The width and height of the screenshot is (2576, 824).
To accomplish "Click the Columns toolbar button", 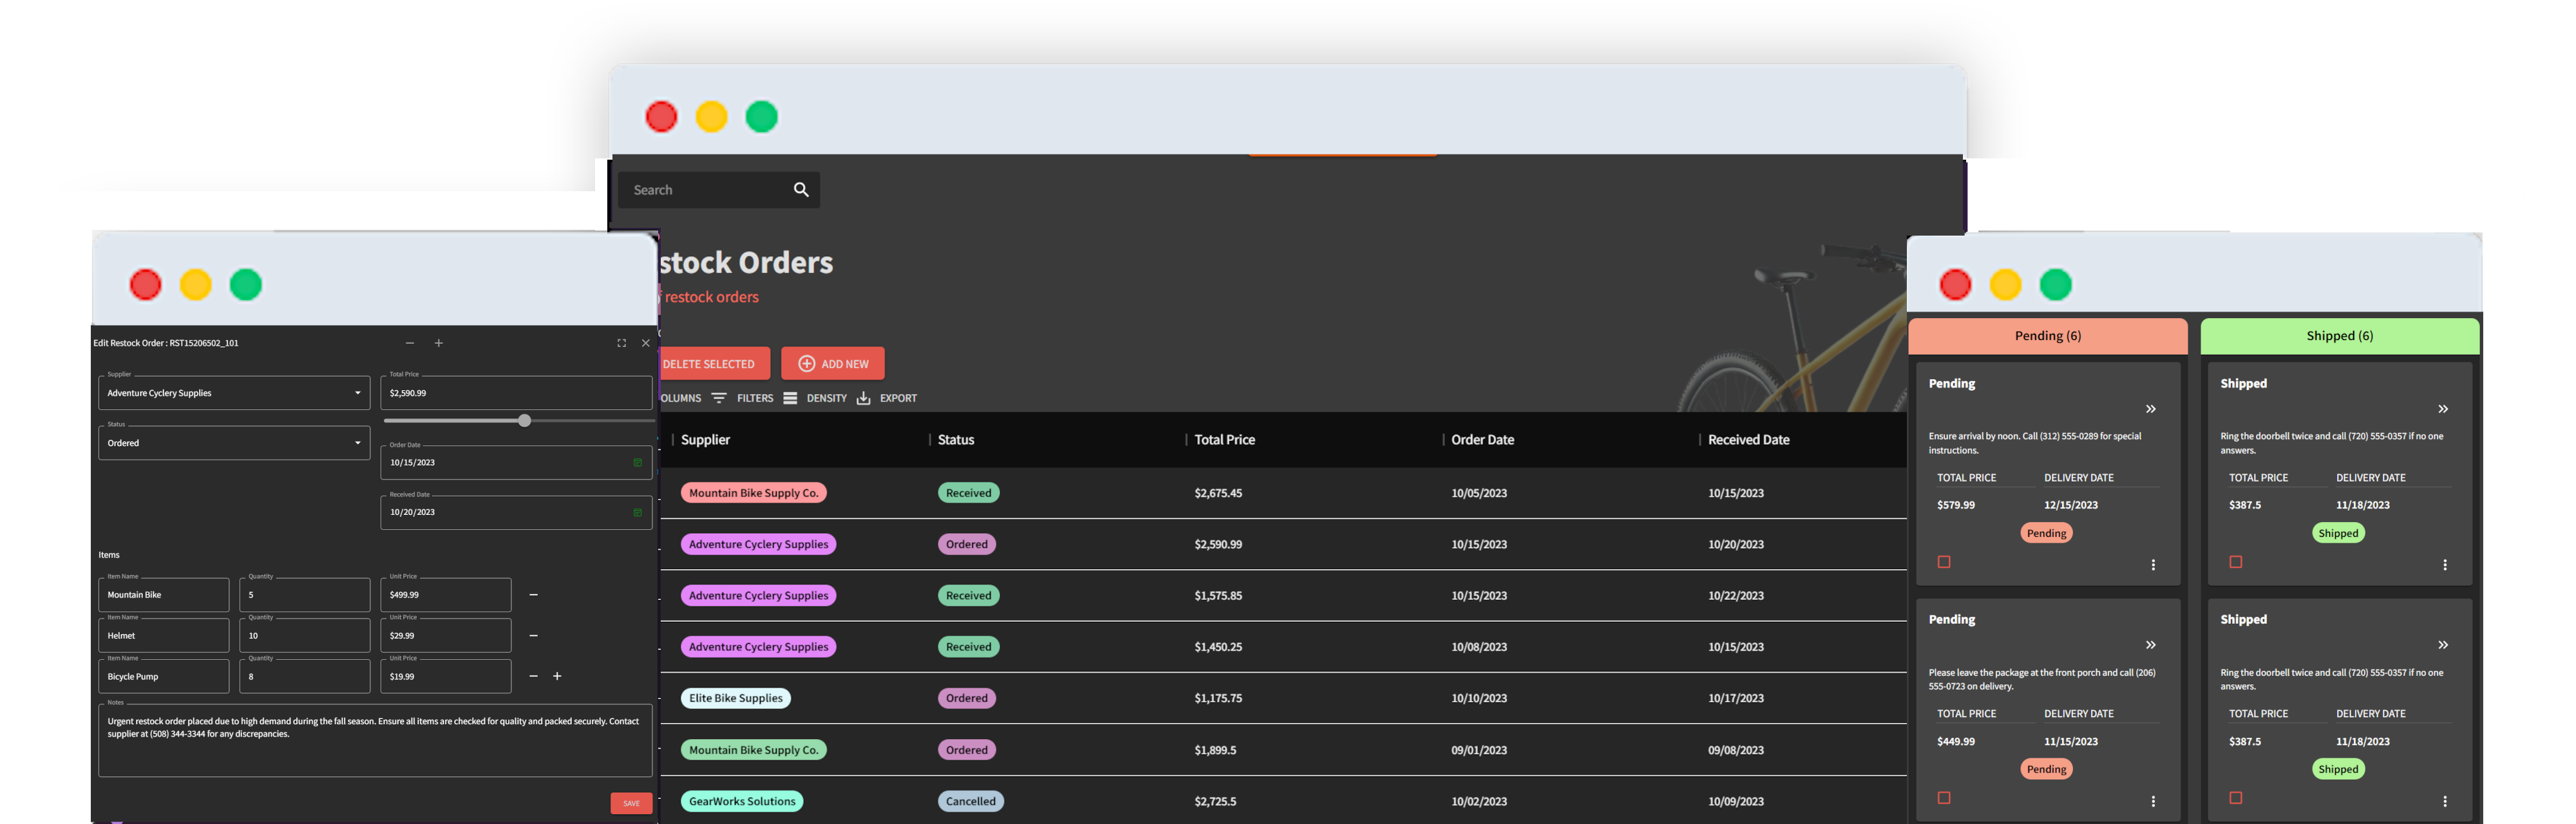I will [680, 398].
